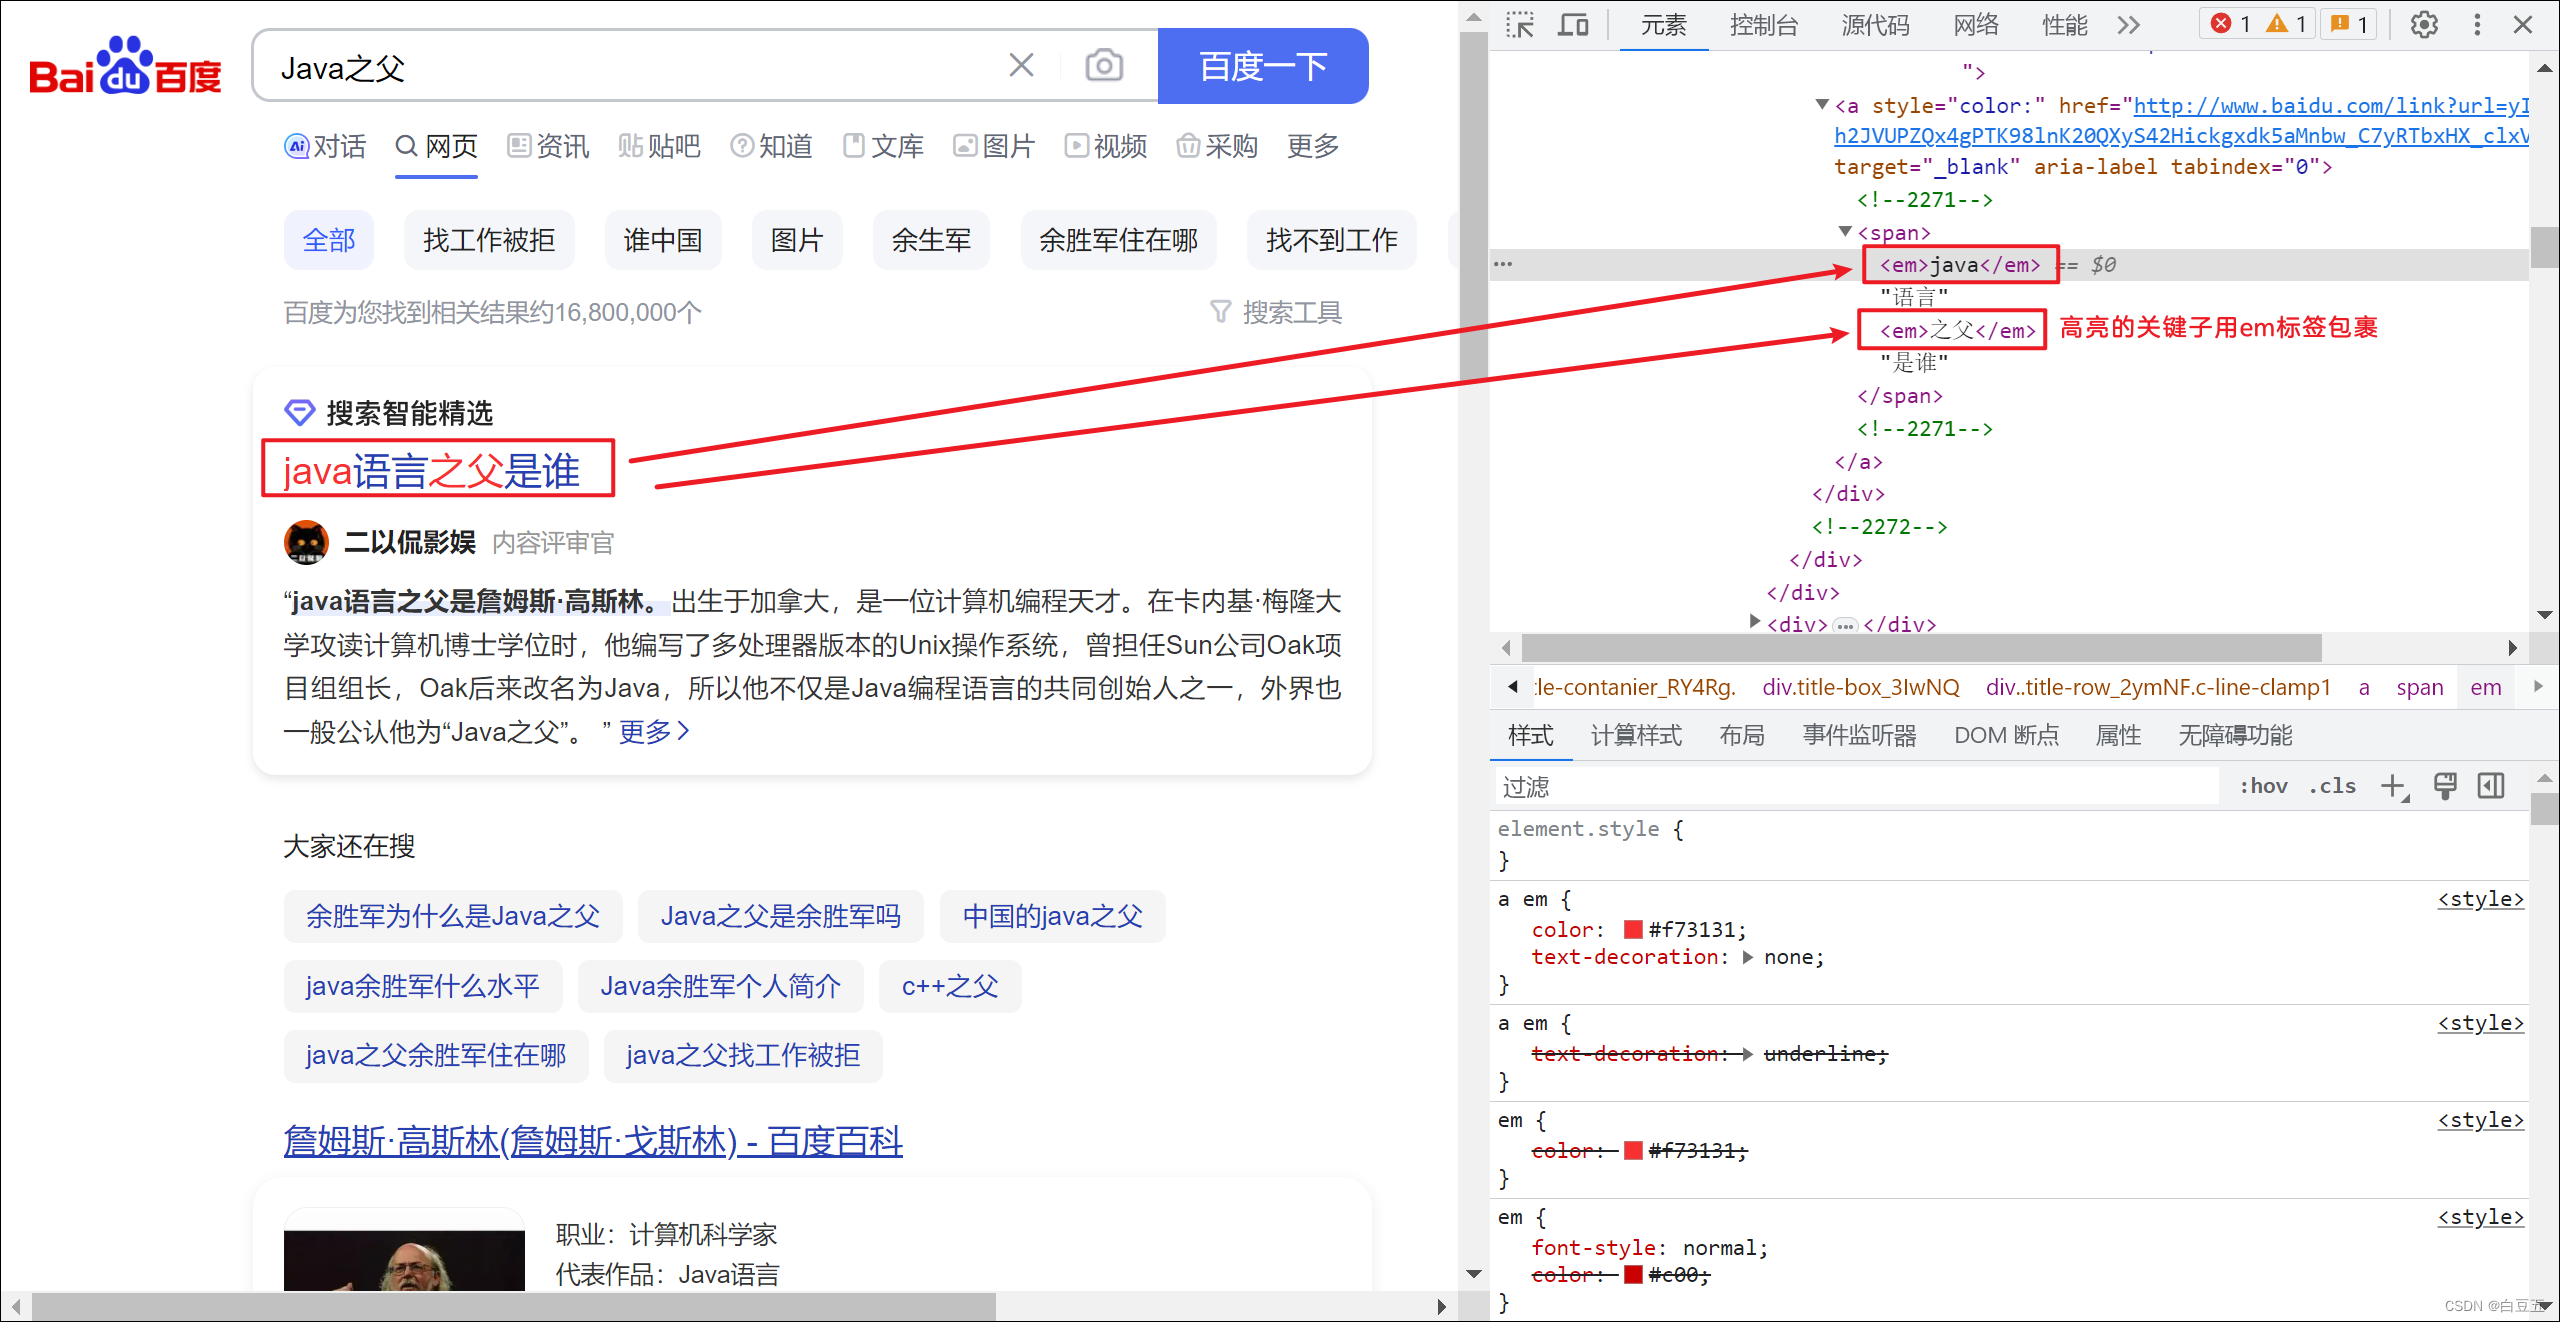Search java之父找工作被拒 suggestion
The height and width of the screenshot is (1322, 2560).
pyautogui.click(x=743, y=1056)
